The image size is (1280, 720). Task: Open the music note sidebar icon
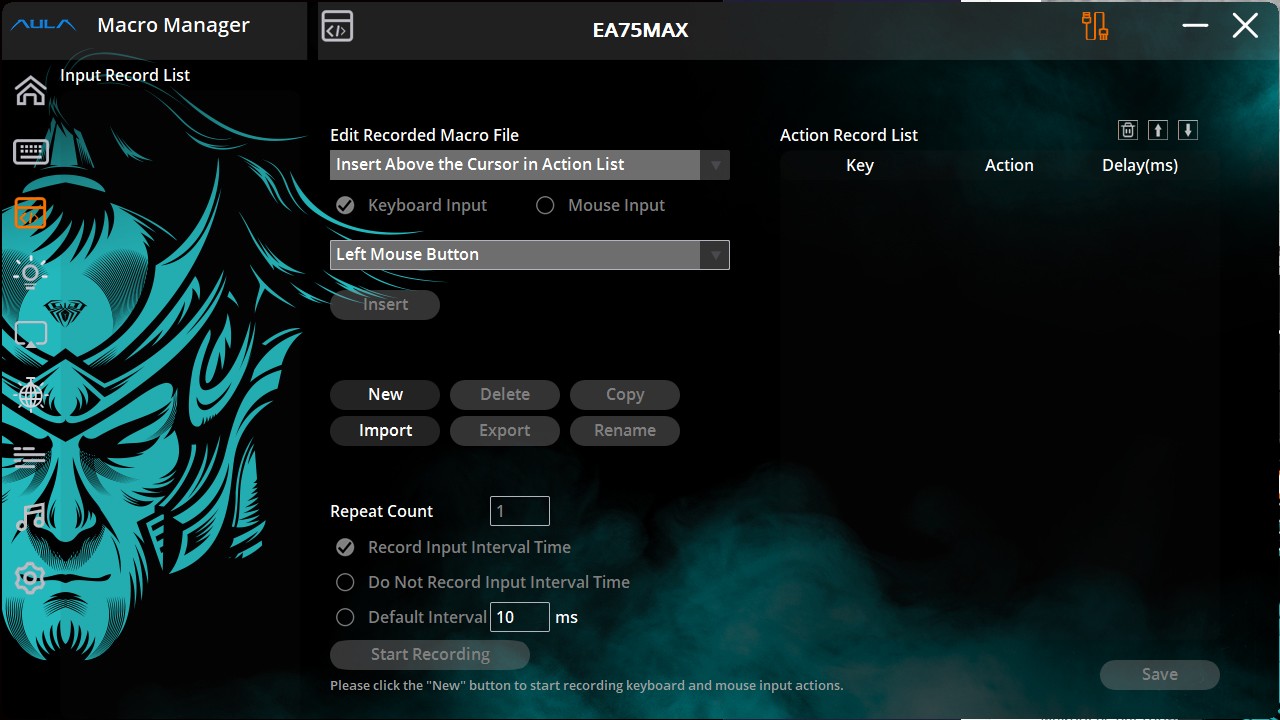click(x=30, y=517)
